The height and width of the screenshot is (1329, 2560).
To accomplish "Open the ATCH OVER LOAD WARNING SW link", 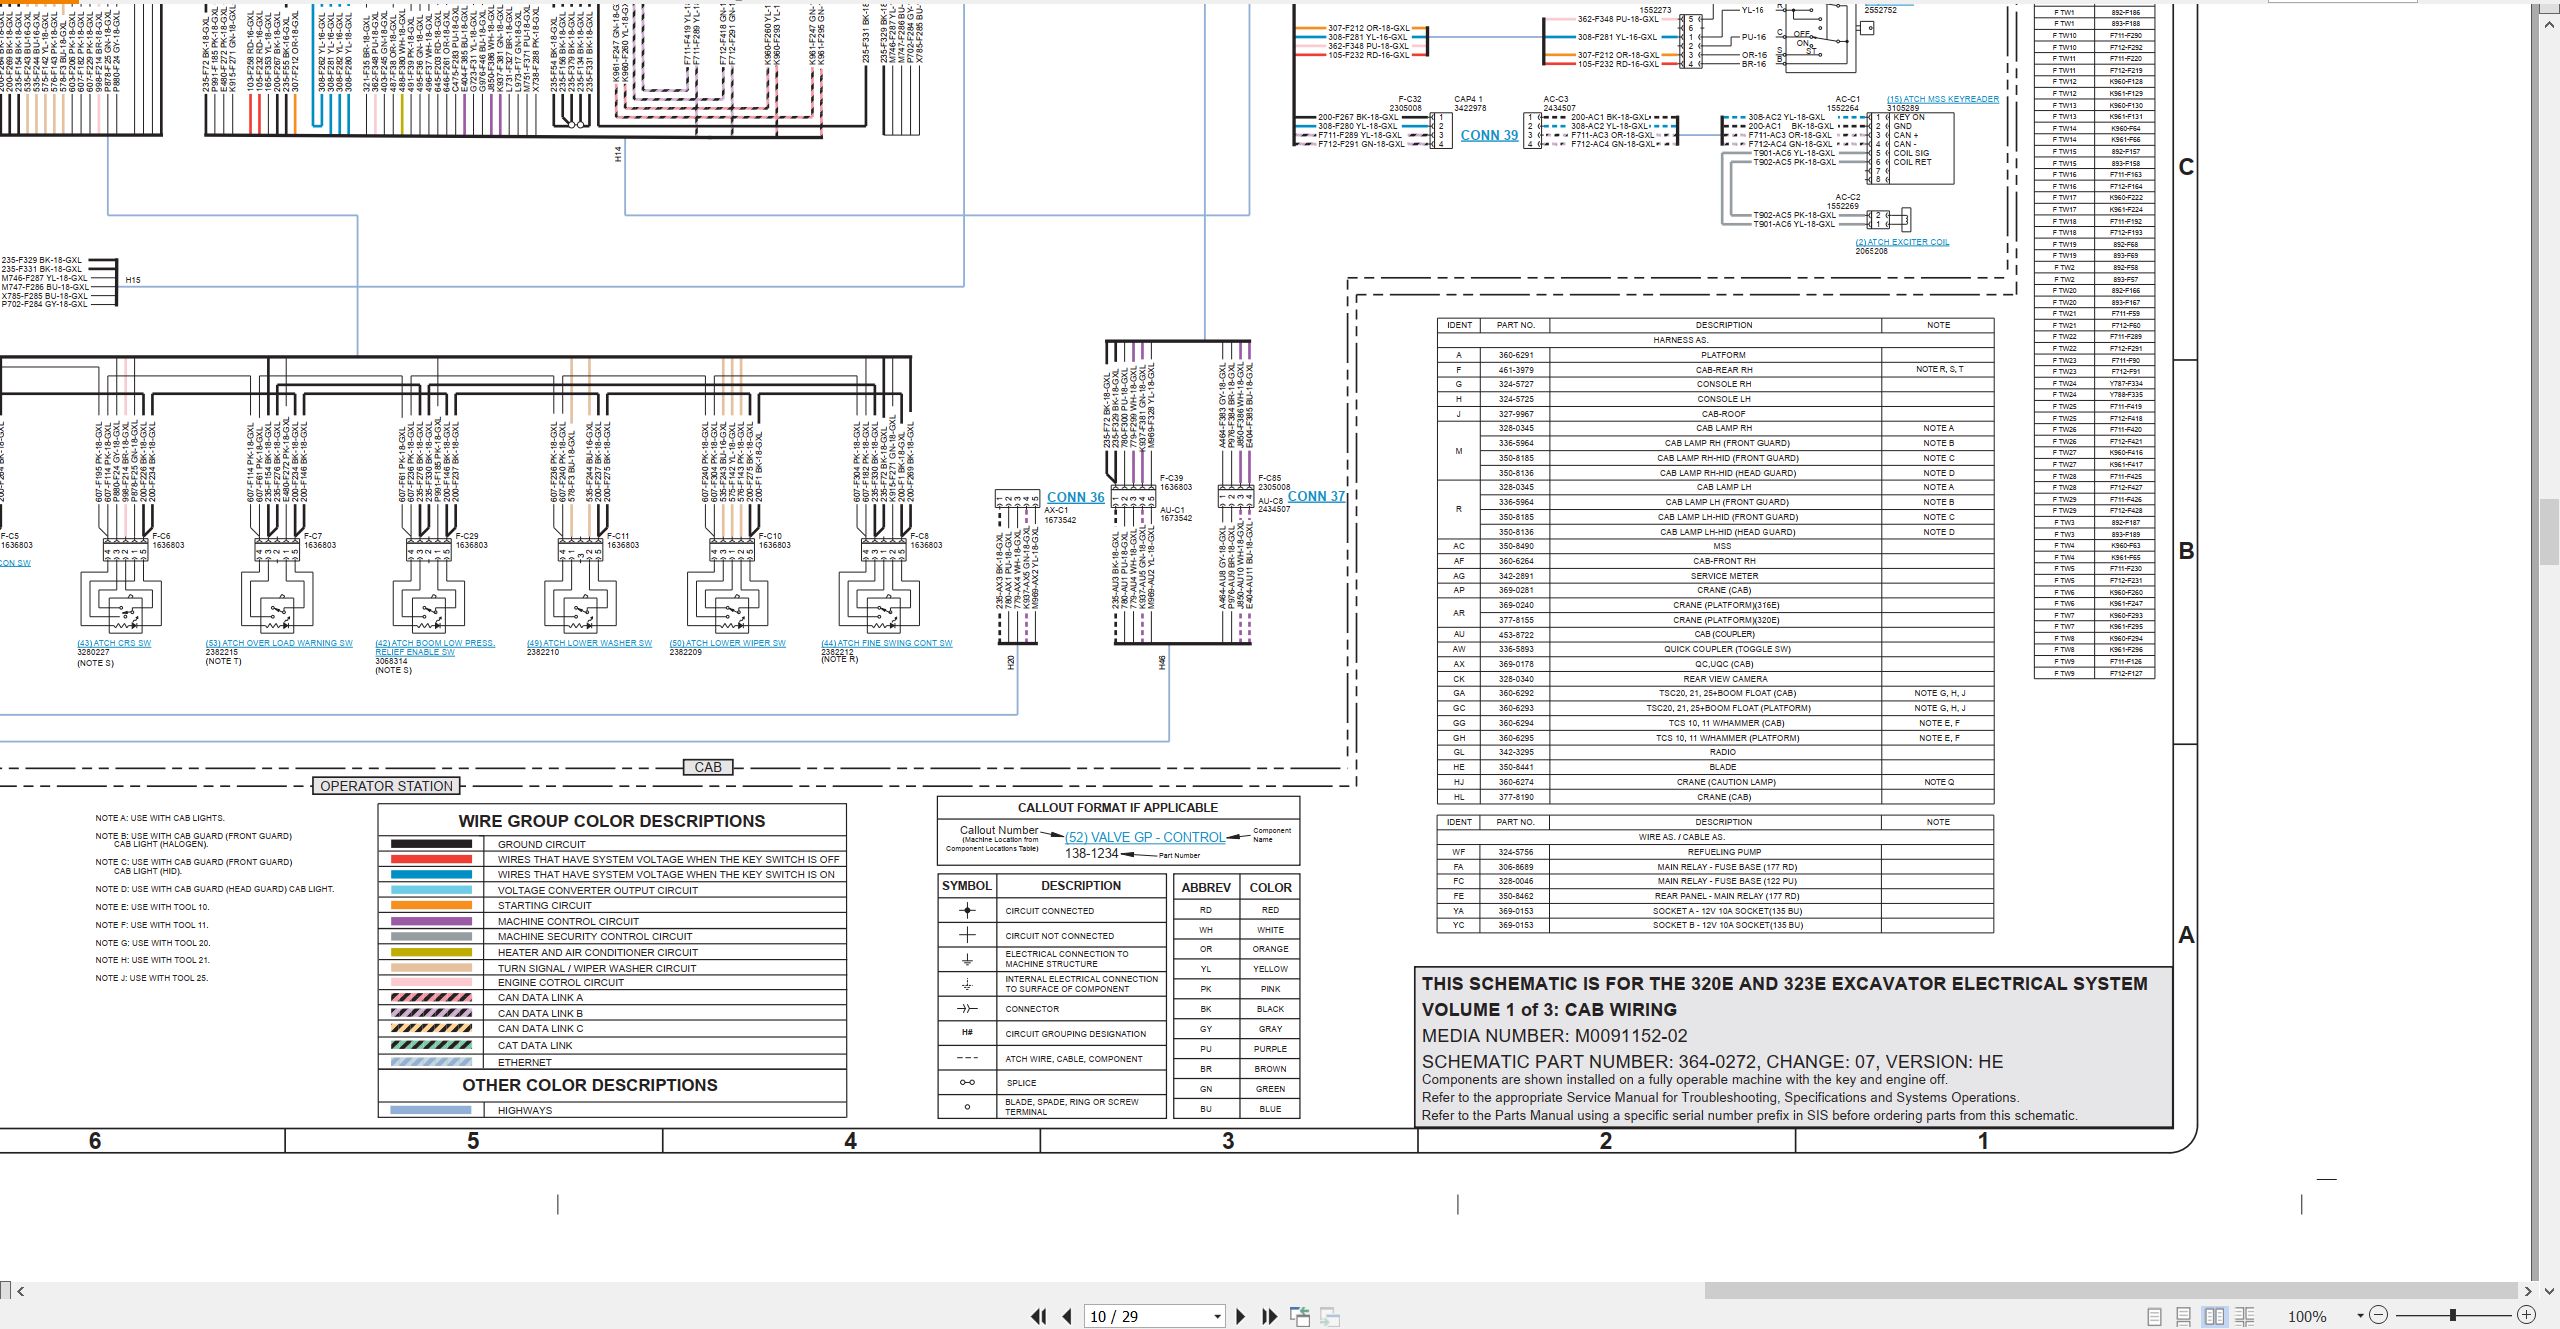I will pyautogui.click(x=279, y=643).
